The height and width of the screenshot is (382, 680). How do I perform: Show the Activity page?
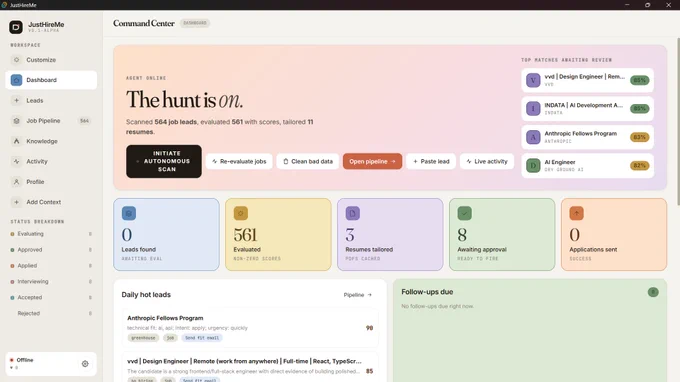pos(51,161)
